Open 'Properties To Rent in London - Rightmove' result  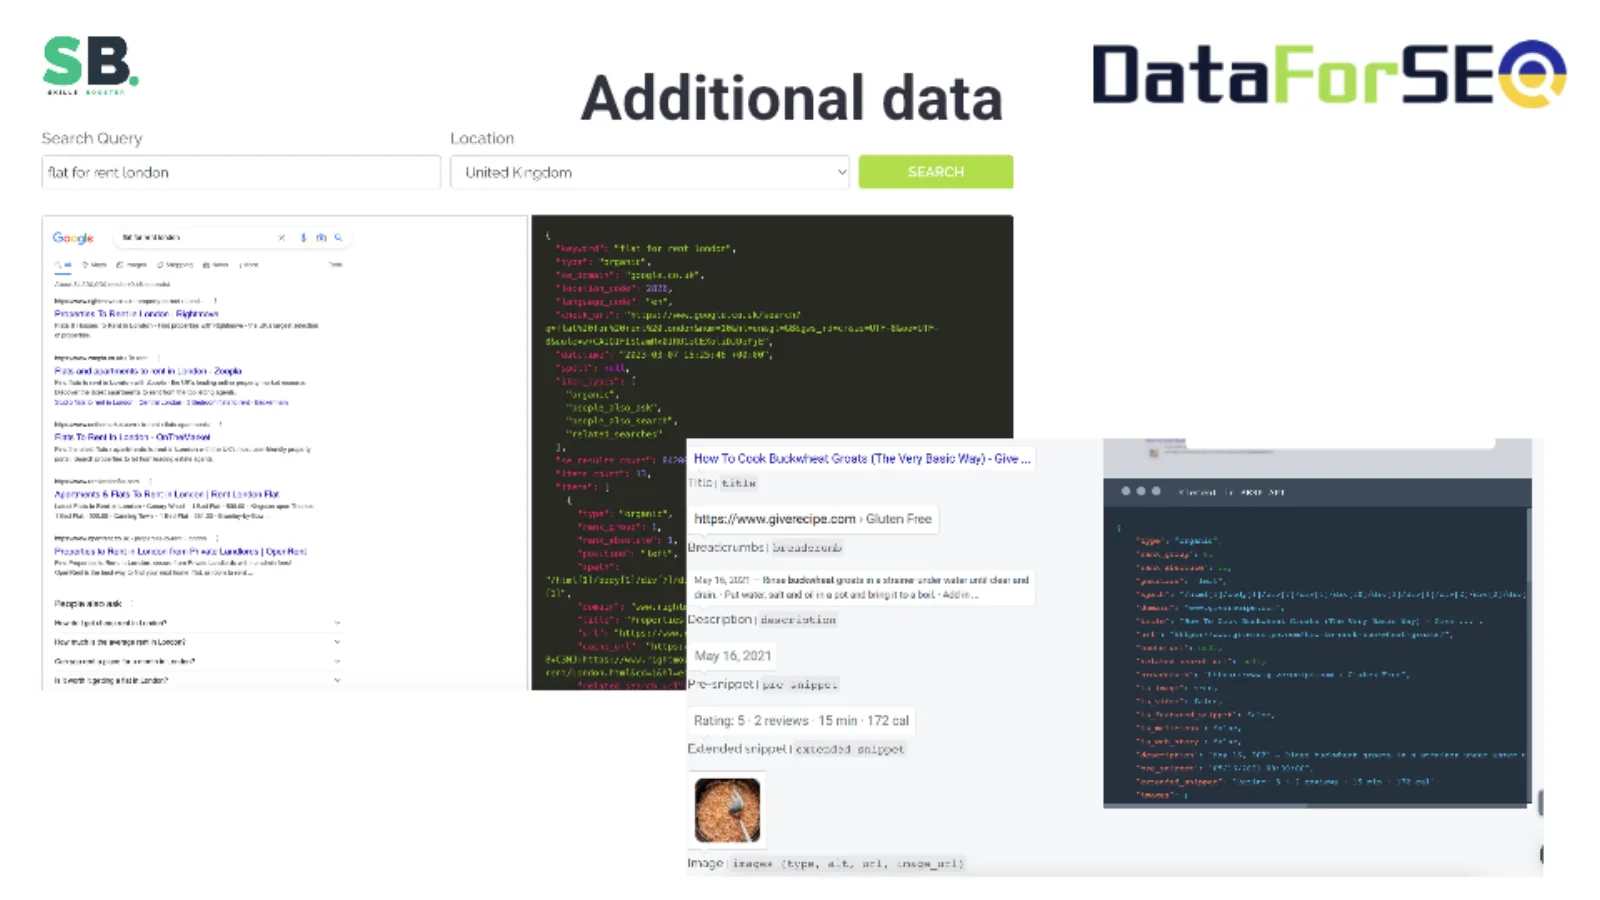(136, 314)
